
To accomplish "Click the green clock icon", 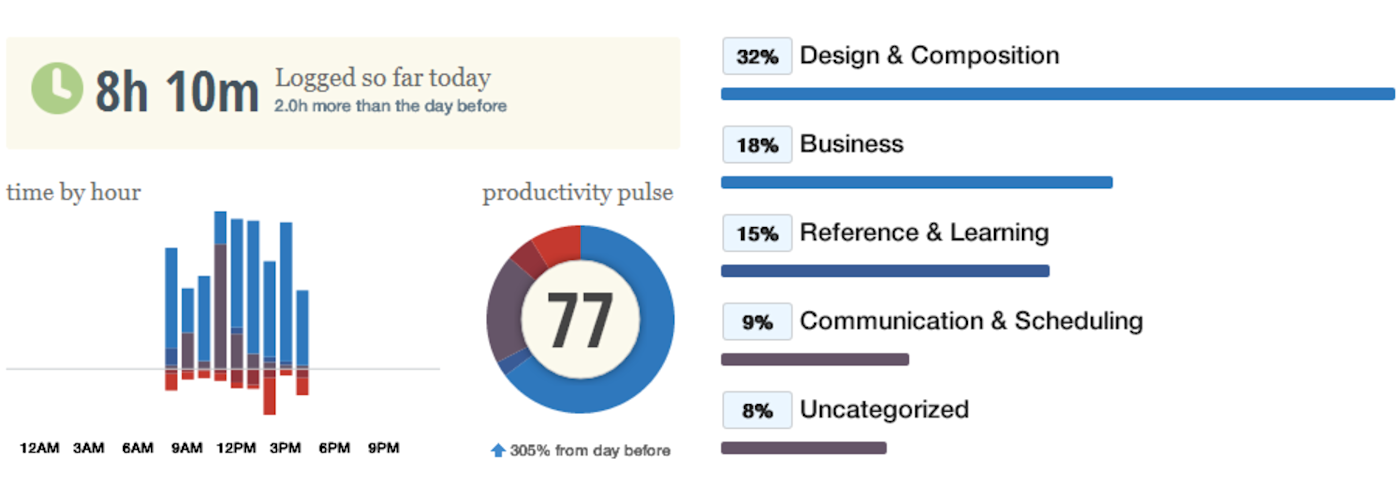I will point(57,88).
